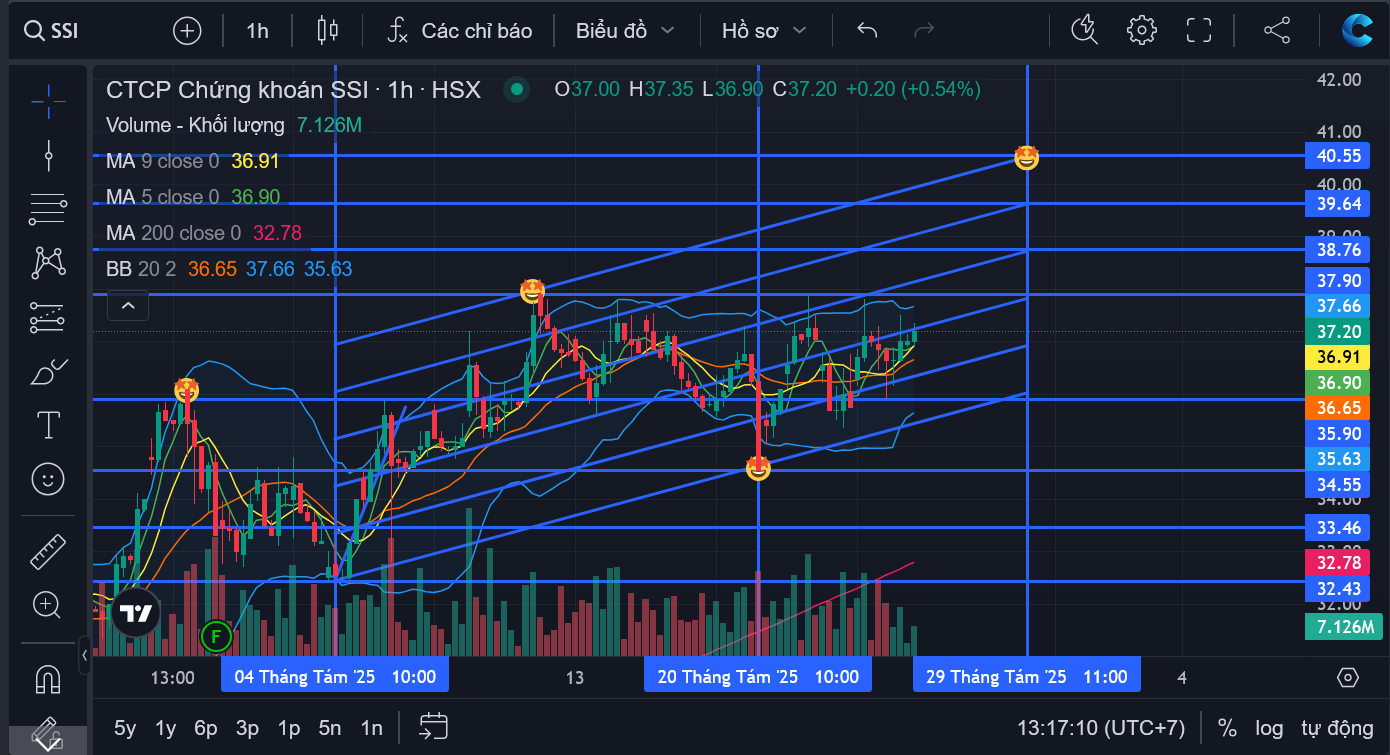Click the share chart icon

(x=1277, y=30)
